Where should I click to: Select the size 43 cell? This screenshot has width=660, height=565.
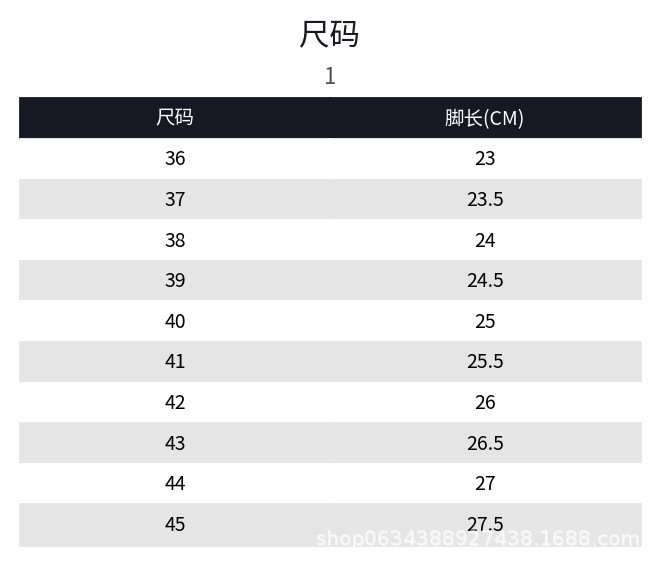(x=175, y=442)
